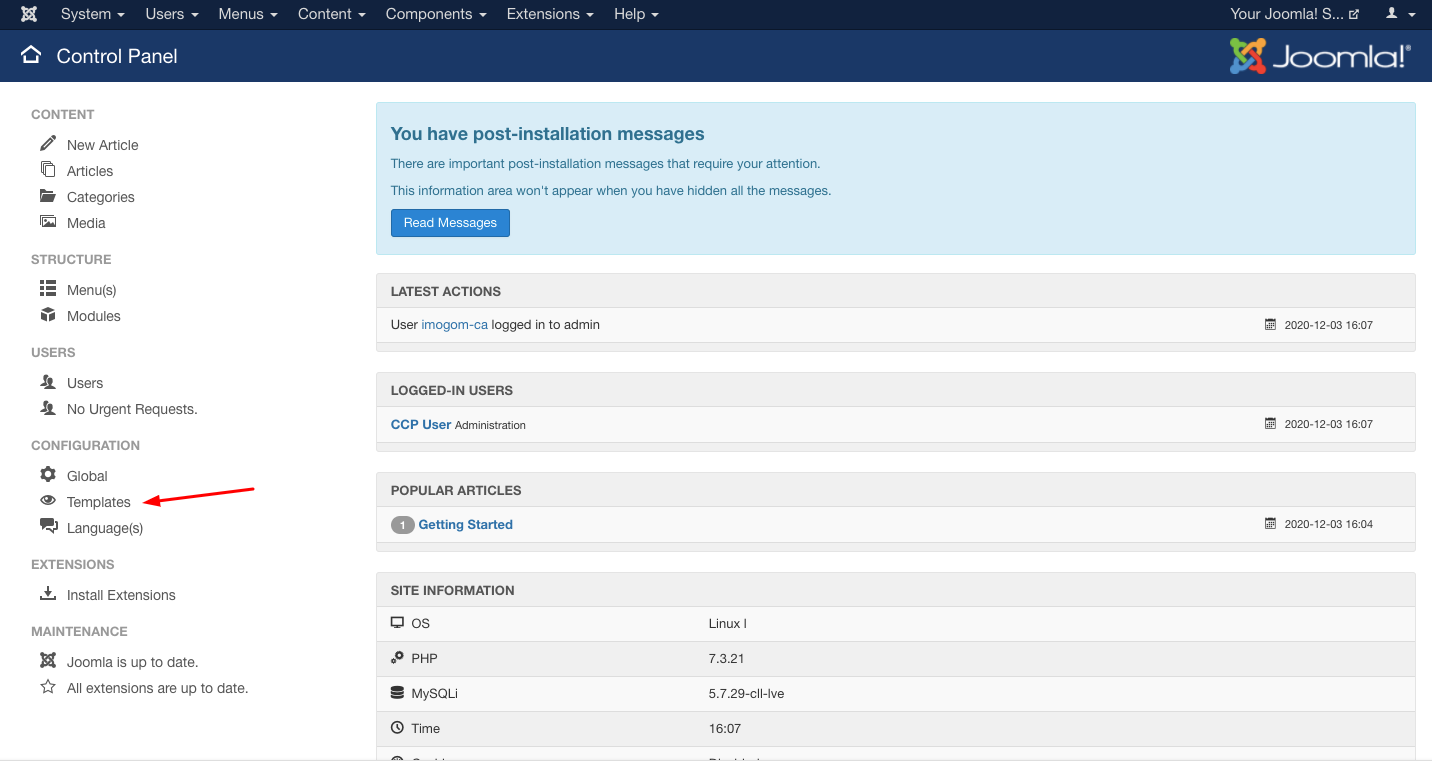This screenshot has width=1432, height=761.
Task: Click the Joomla logo icon in top bar
Action: click(x=29, y=14)
